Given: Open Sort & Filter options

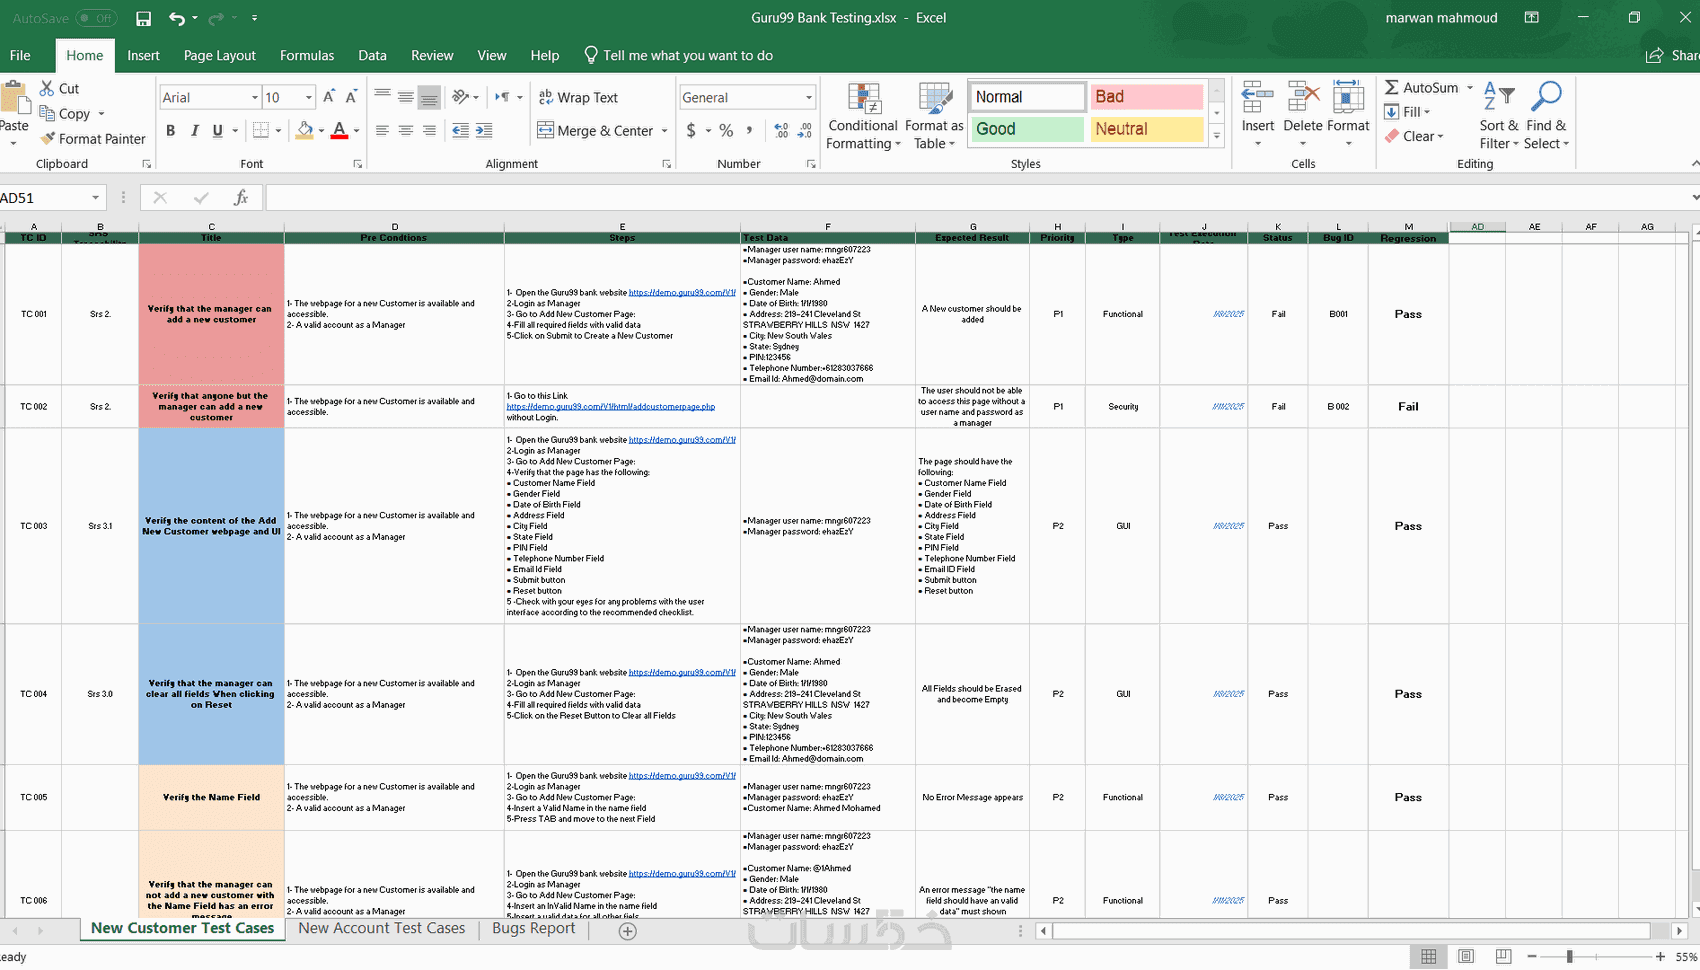Looking at the screenshot, I should [1499, 116].
